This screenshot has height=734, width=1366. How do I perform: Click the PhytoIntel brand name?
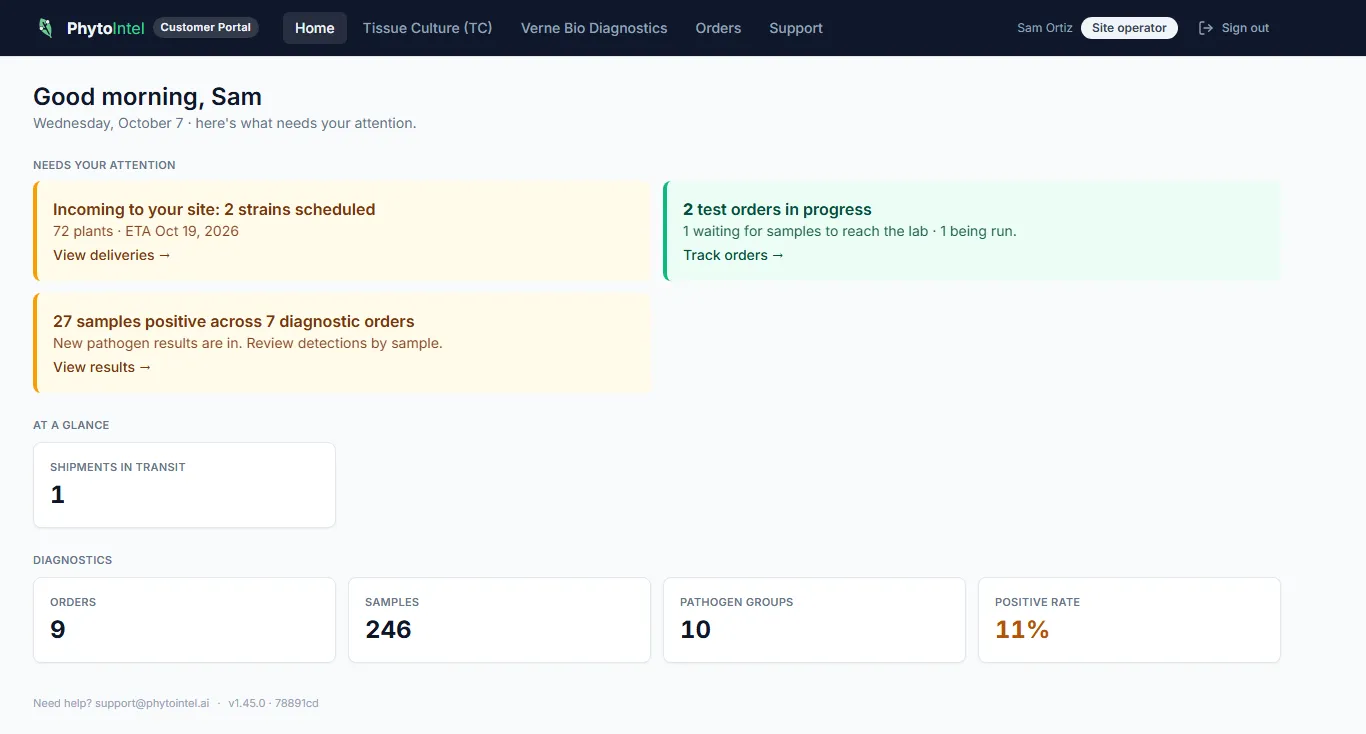click(x=106, y=28)
